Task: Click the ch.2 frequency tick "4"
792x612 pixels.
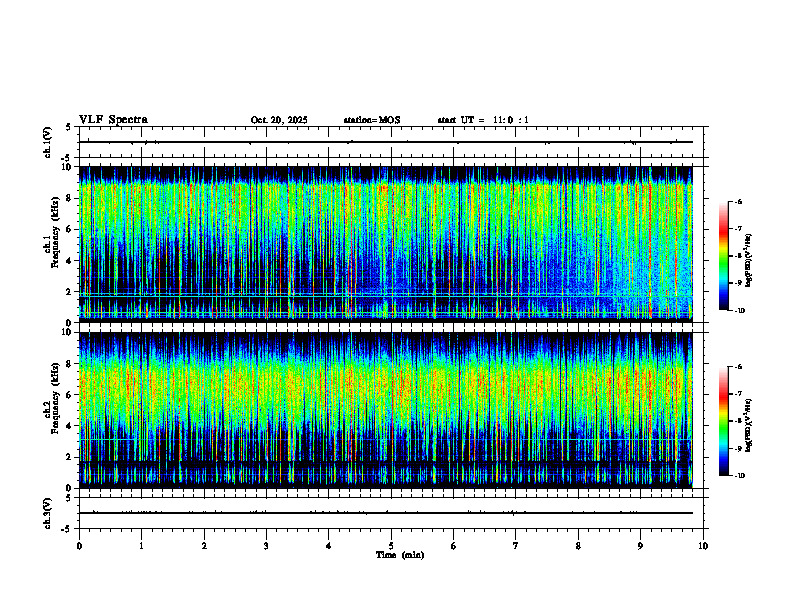Action: tap(70, 426)
